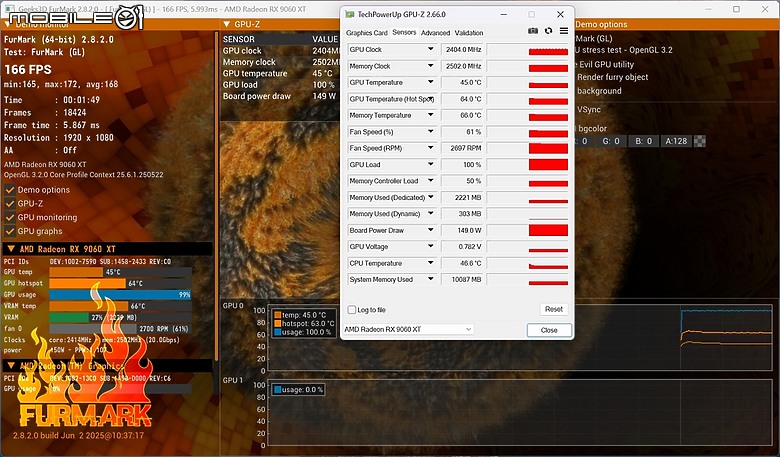Click the GPU-Z refresh icon
The height and width of the screenshot is (457, 780).
[x=548, y=31]
